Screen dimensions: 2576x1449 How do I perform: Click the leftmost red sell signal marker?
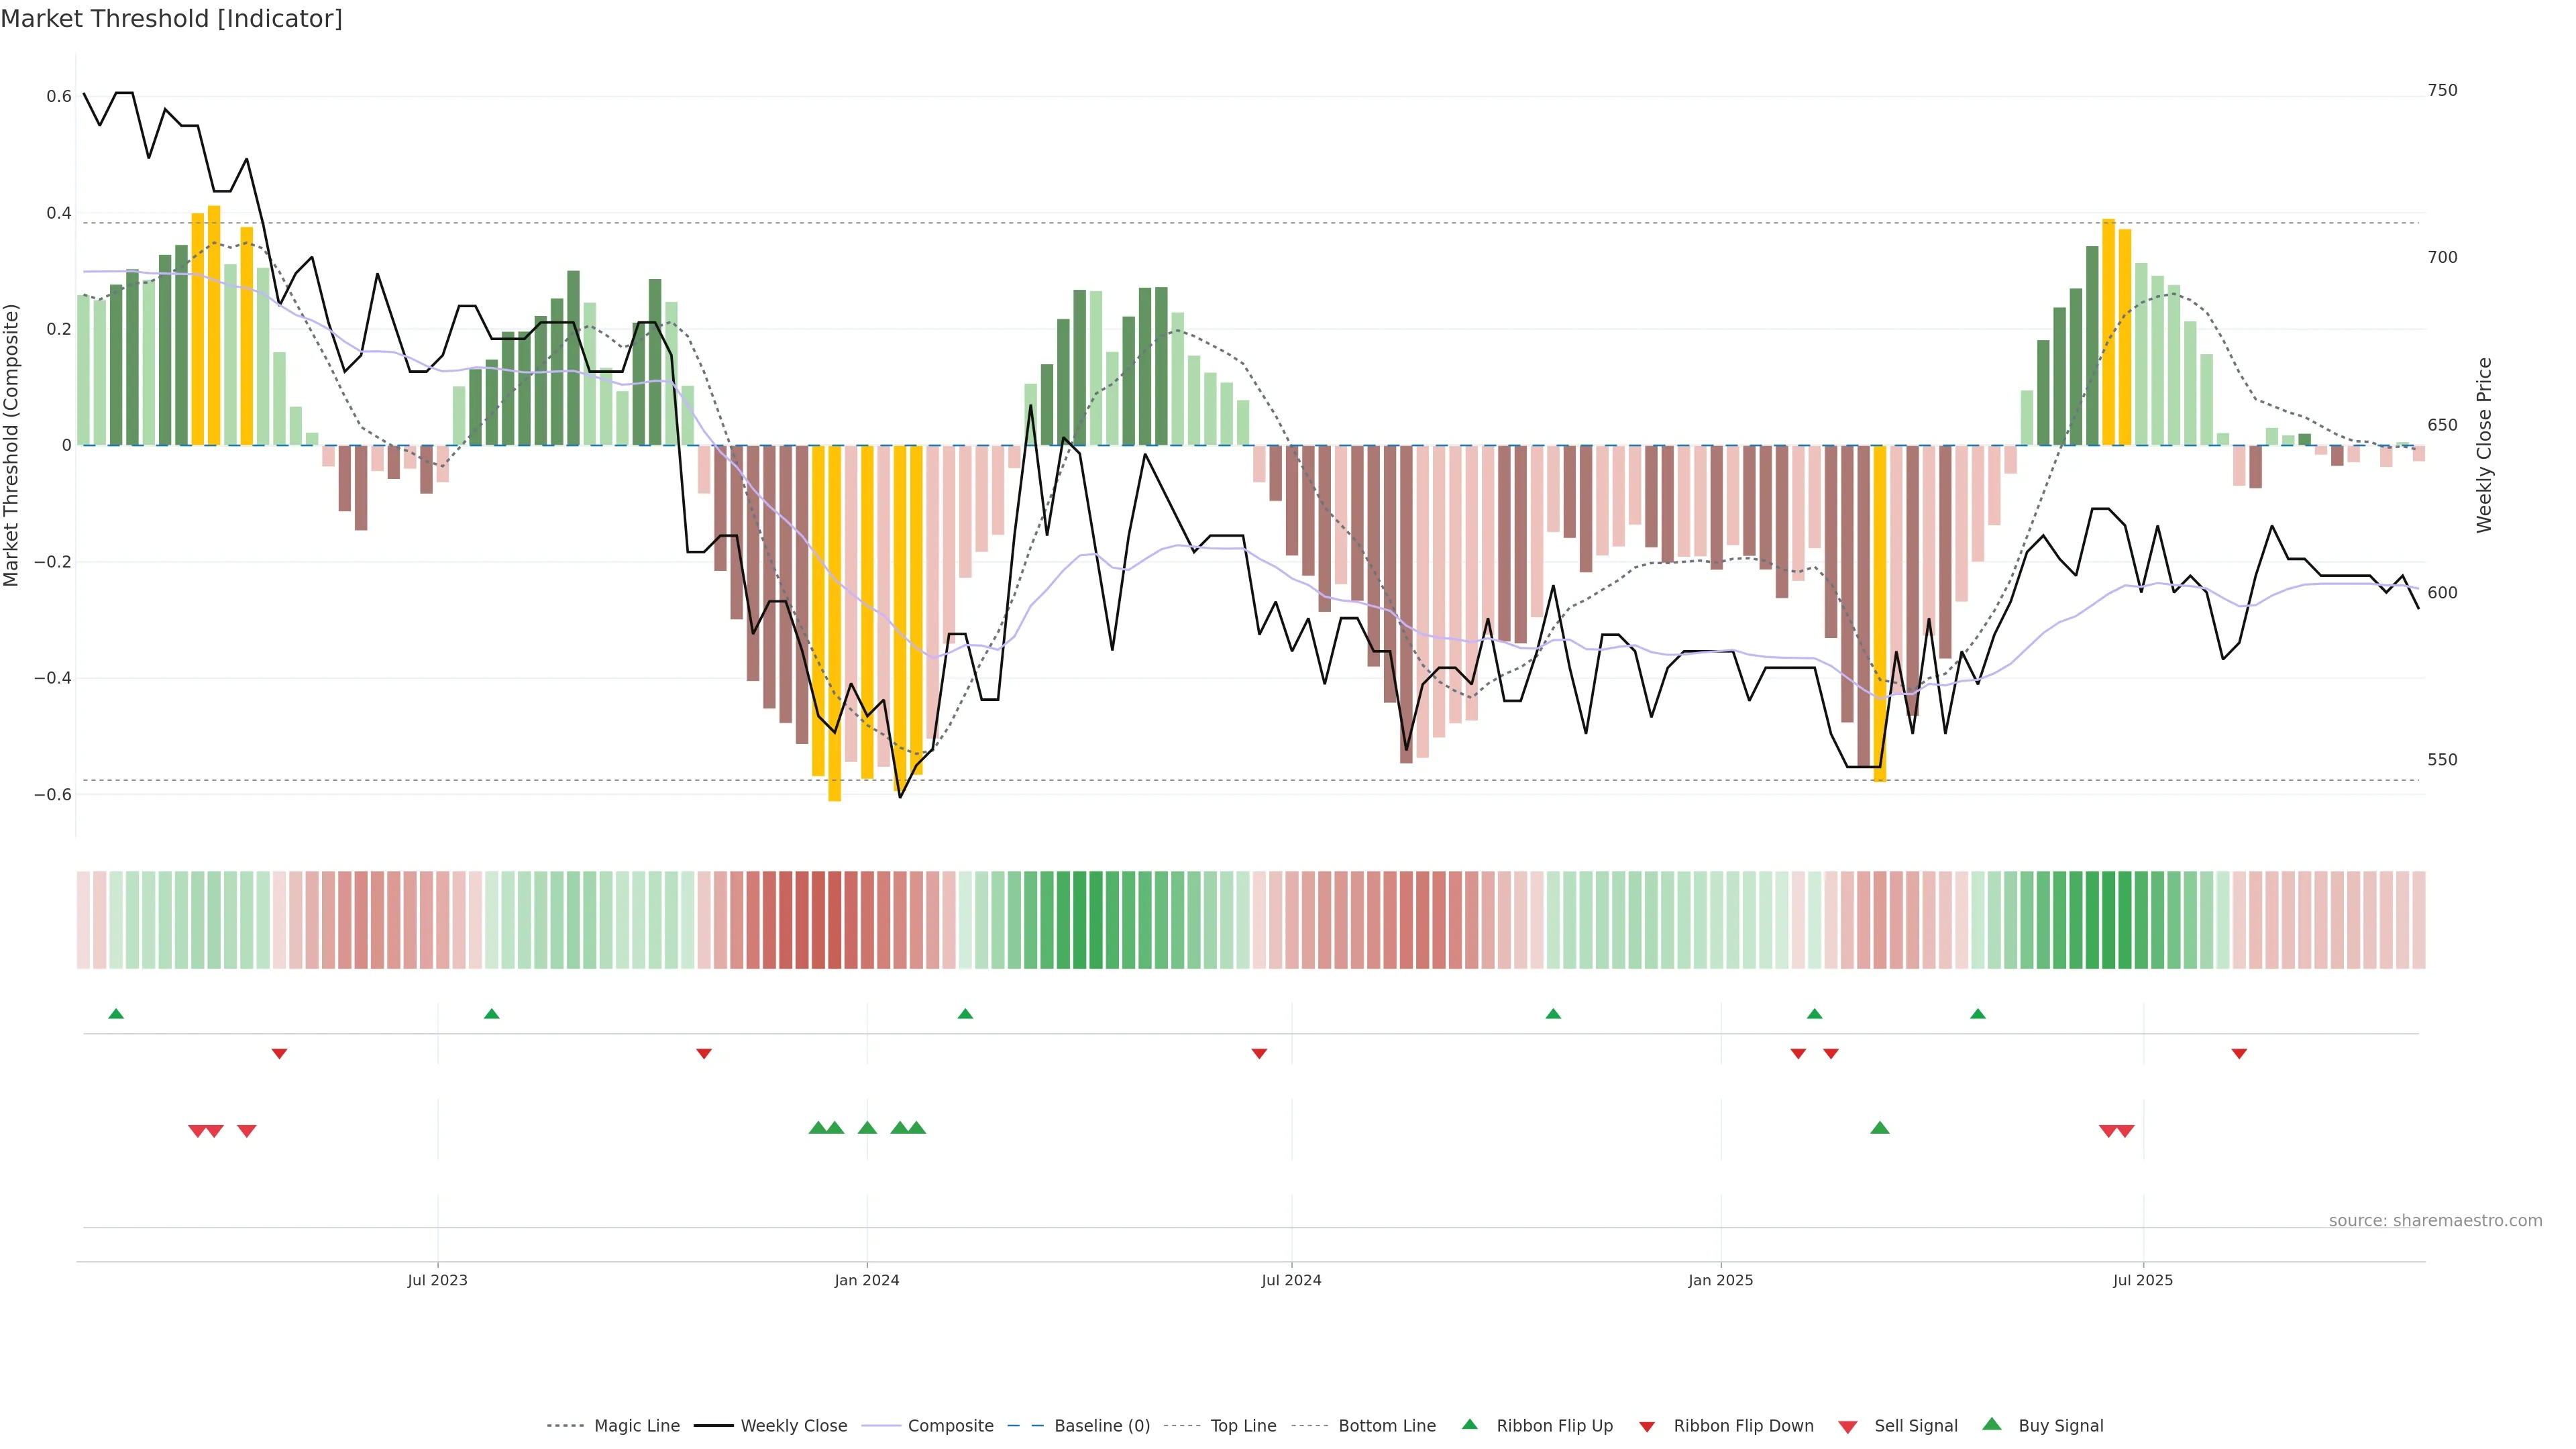(x=197, y=1131)
